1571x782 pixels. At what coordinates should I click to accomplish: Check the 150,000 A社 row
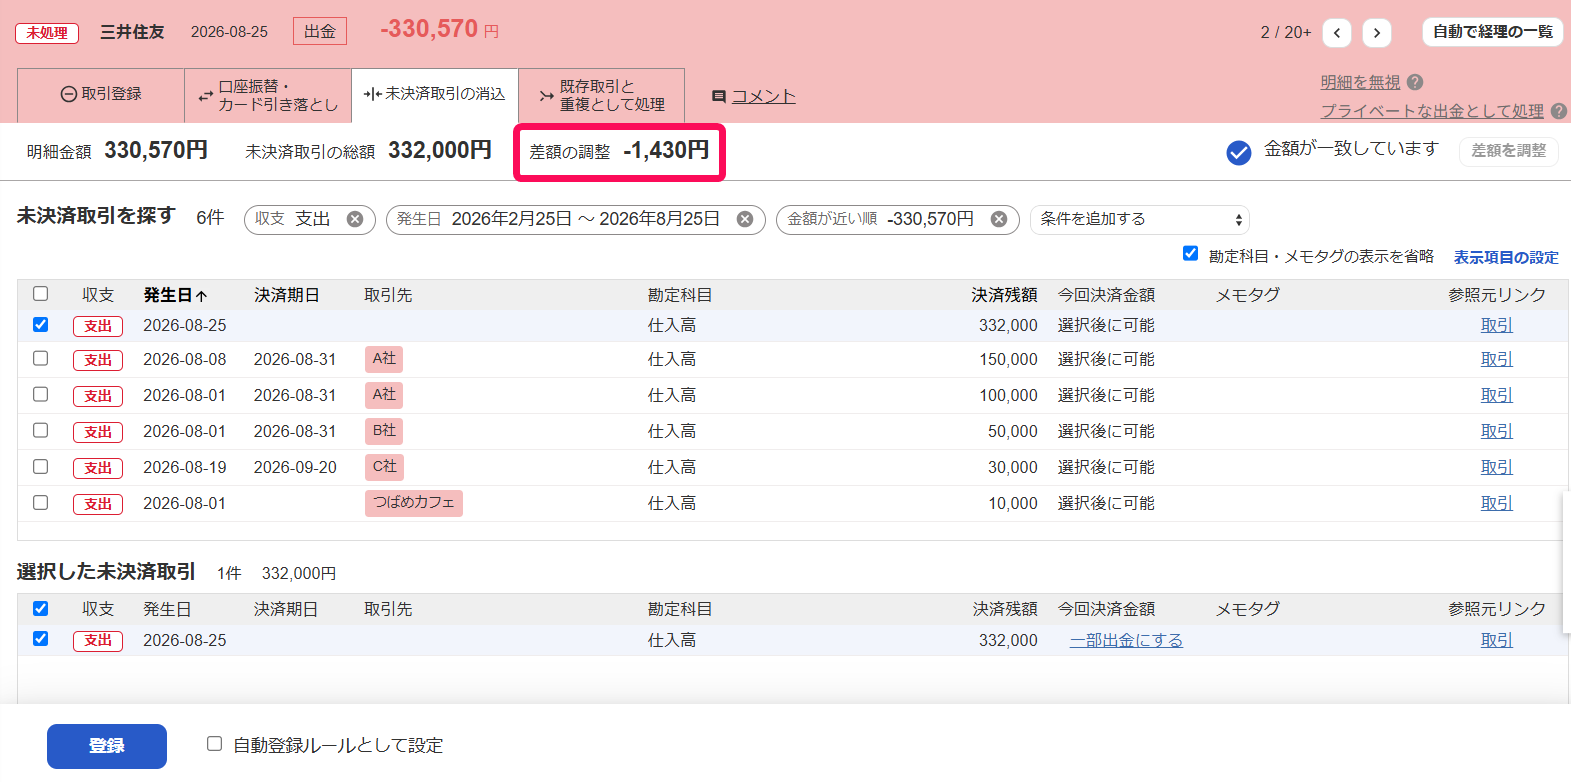point(40,358)
